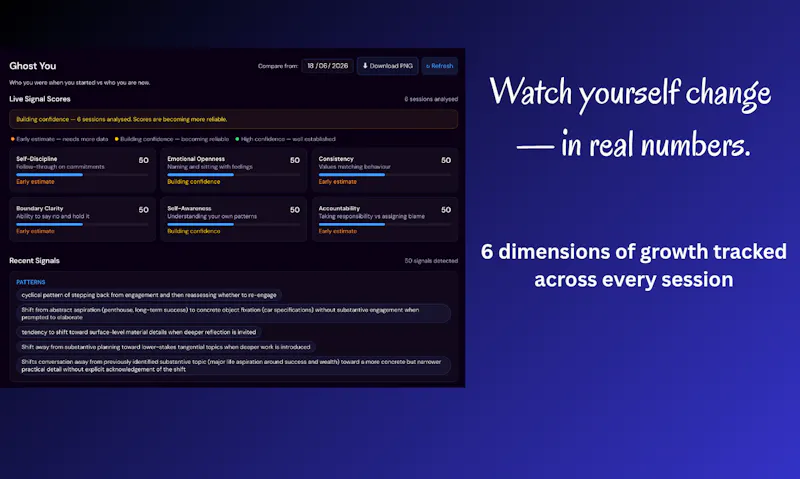
Task: Select the abstract aspiration penthouse signal
Action: click(234, 313)
